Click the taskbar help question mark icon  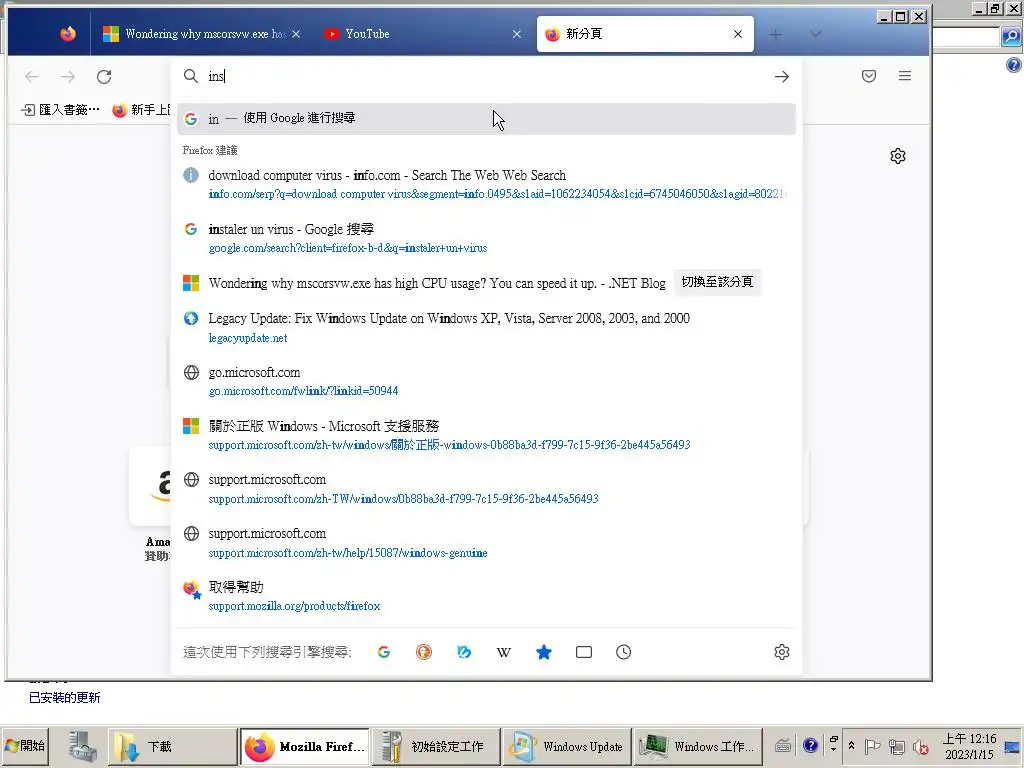[x=810, y=745]
